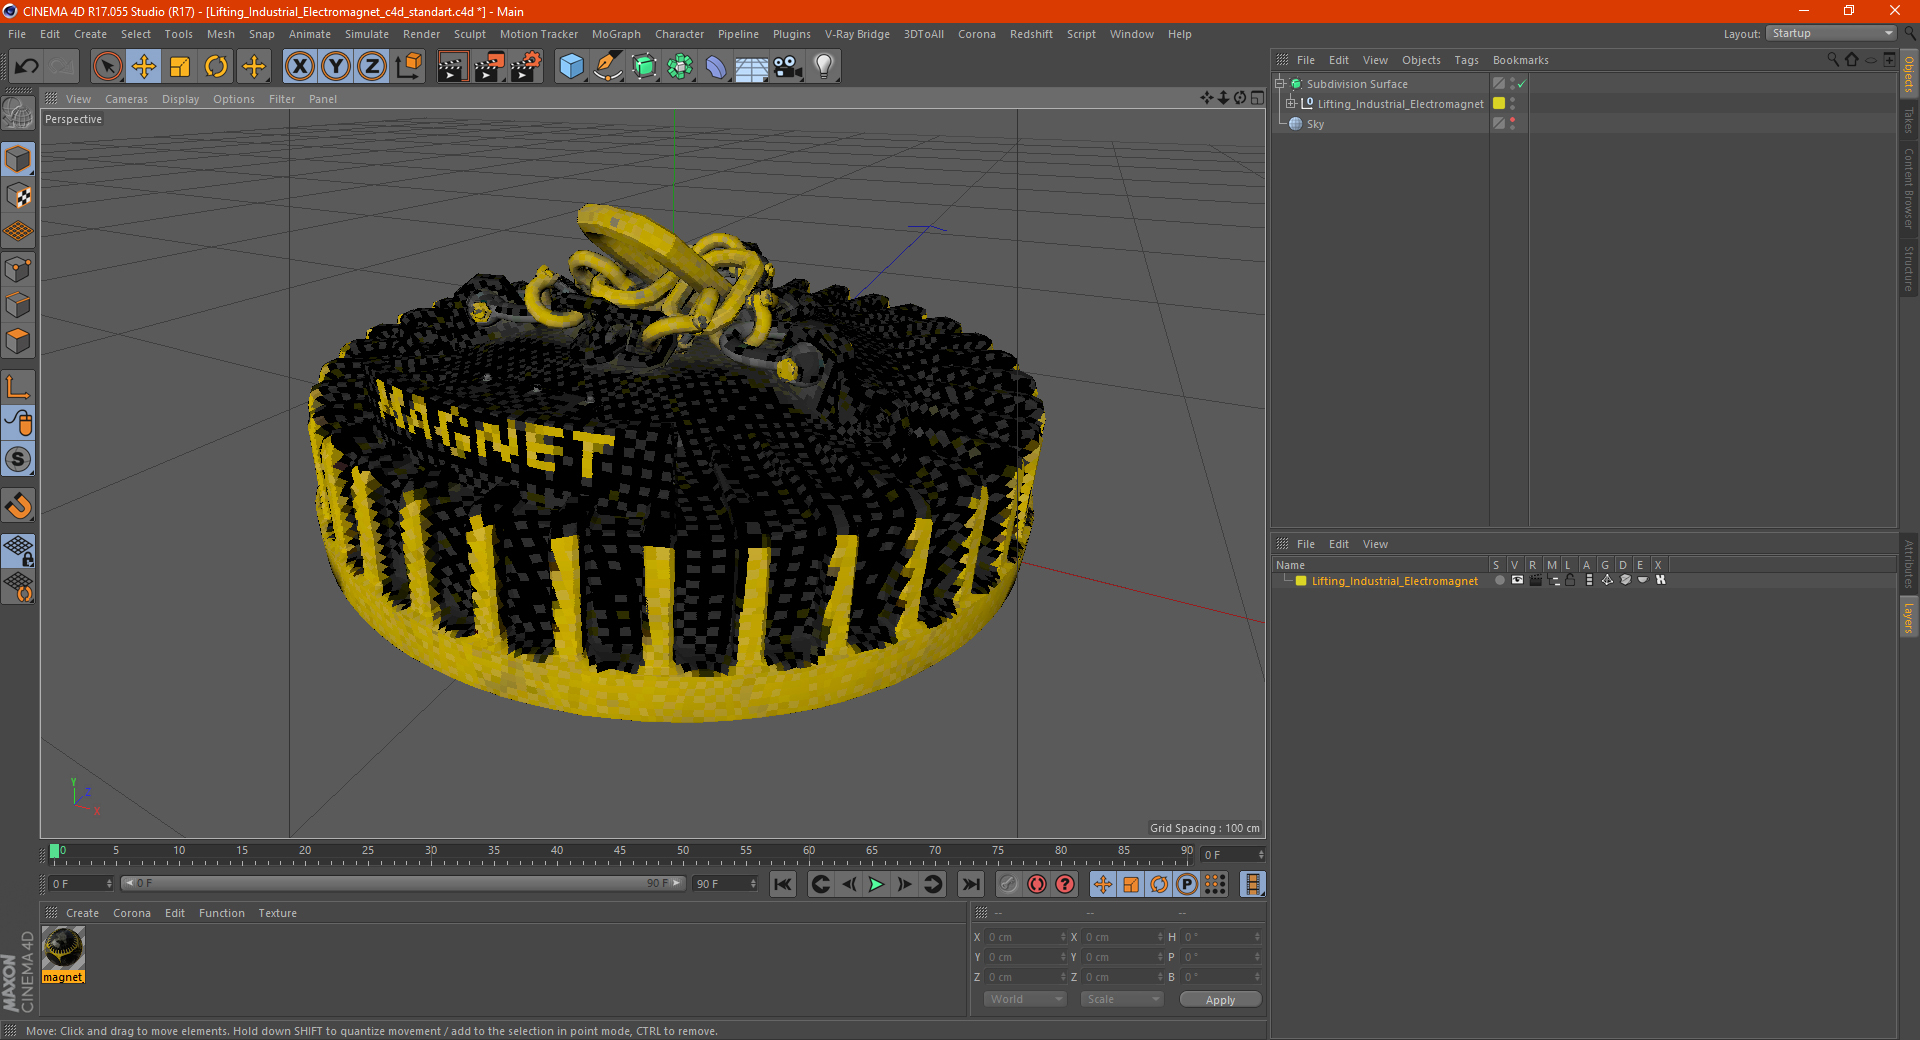
Task: Click the Deformer bend icon
Action: click(716, 67)
